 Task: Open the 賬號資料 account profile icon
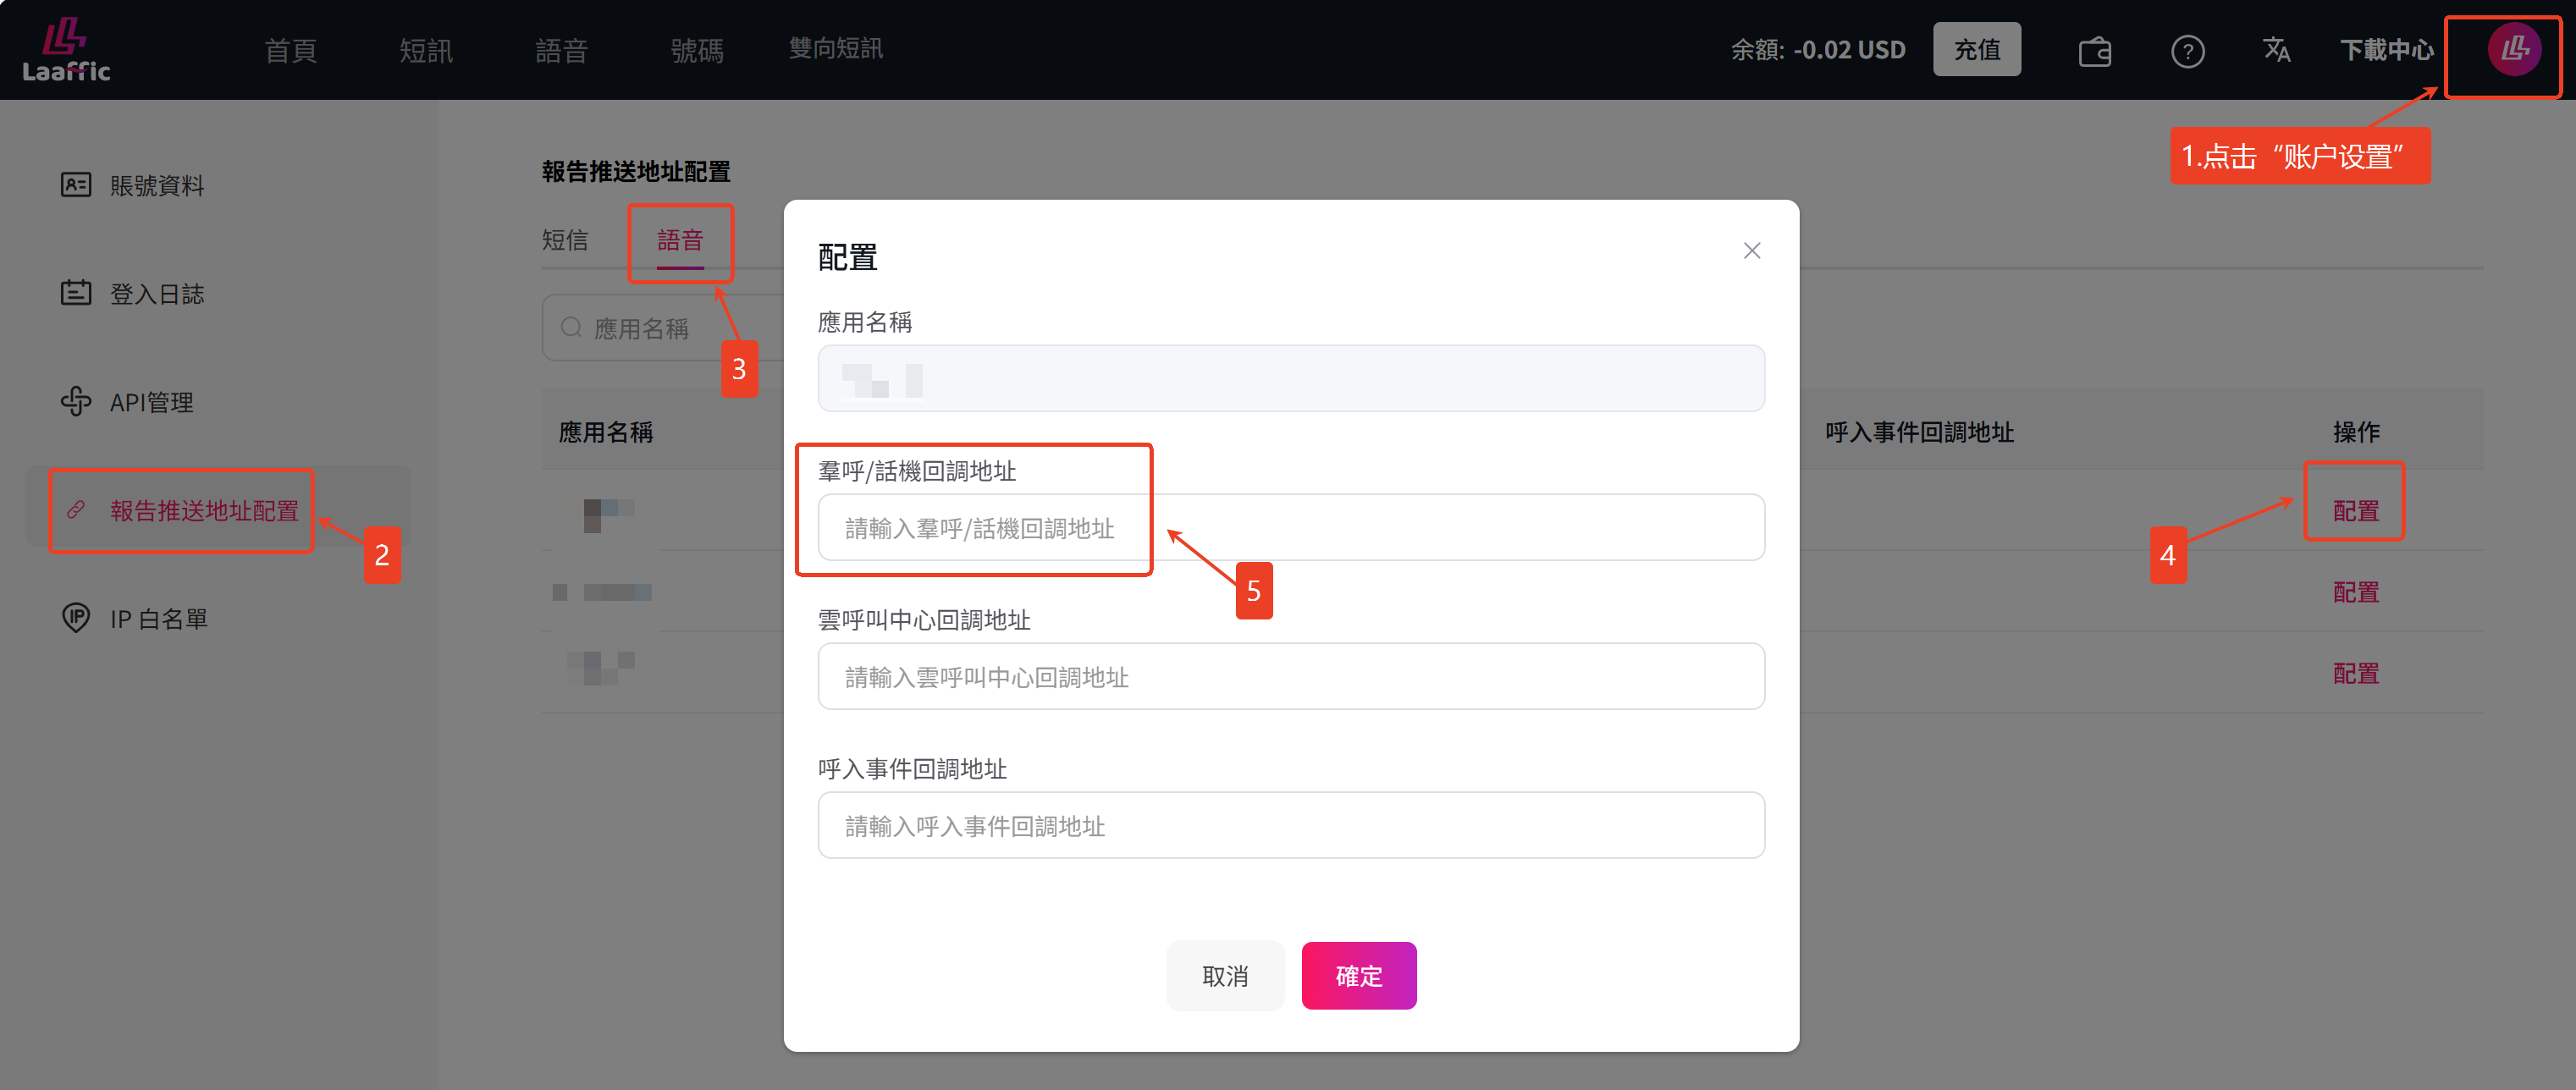tap(76, 185)
